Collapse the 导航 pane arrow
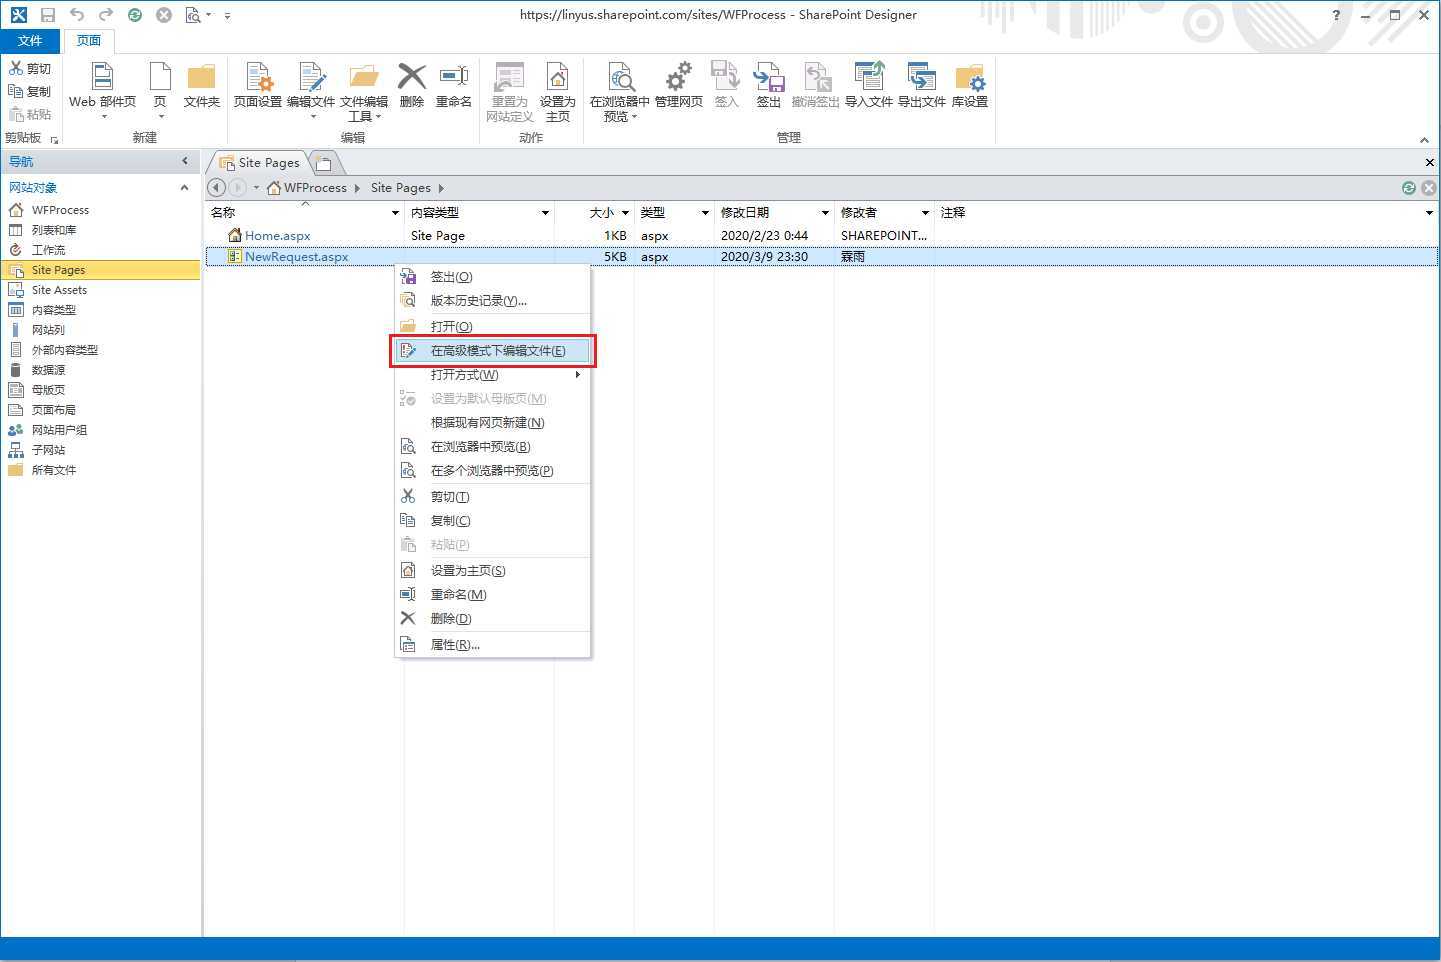1441x962 pixels. [185, 161]
